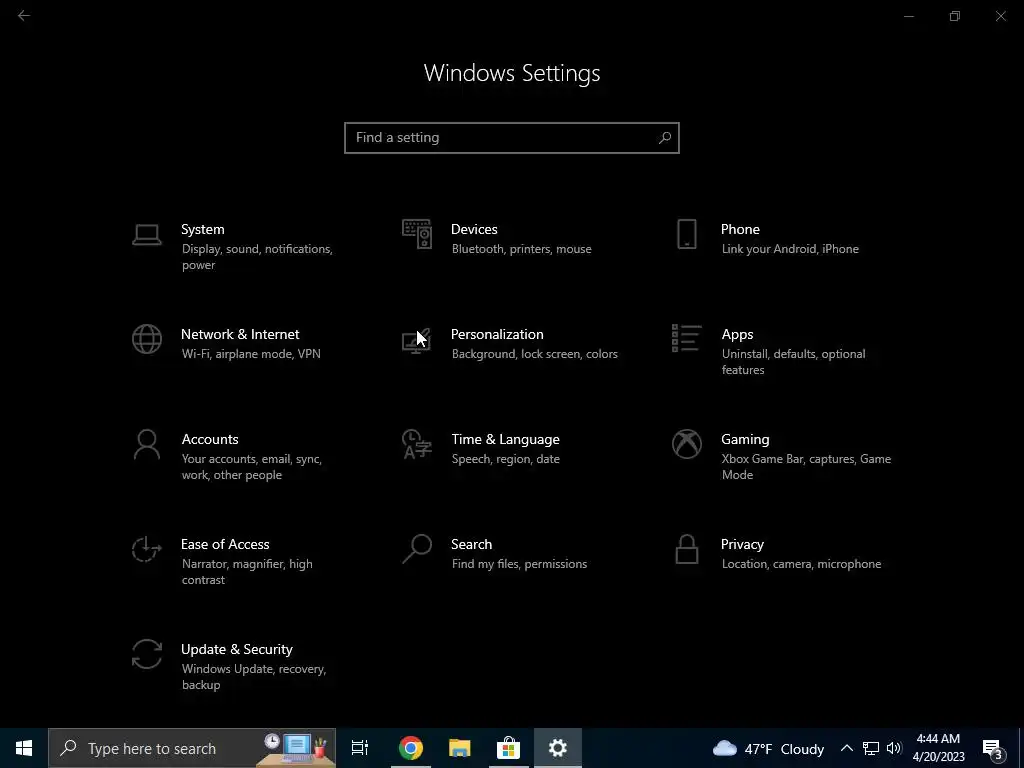Open Network & Internet title

pyautogui.click(x=240, y=334)
